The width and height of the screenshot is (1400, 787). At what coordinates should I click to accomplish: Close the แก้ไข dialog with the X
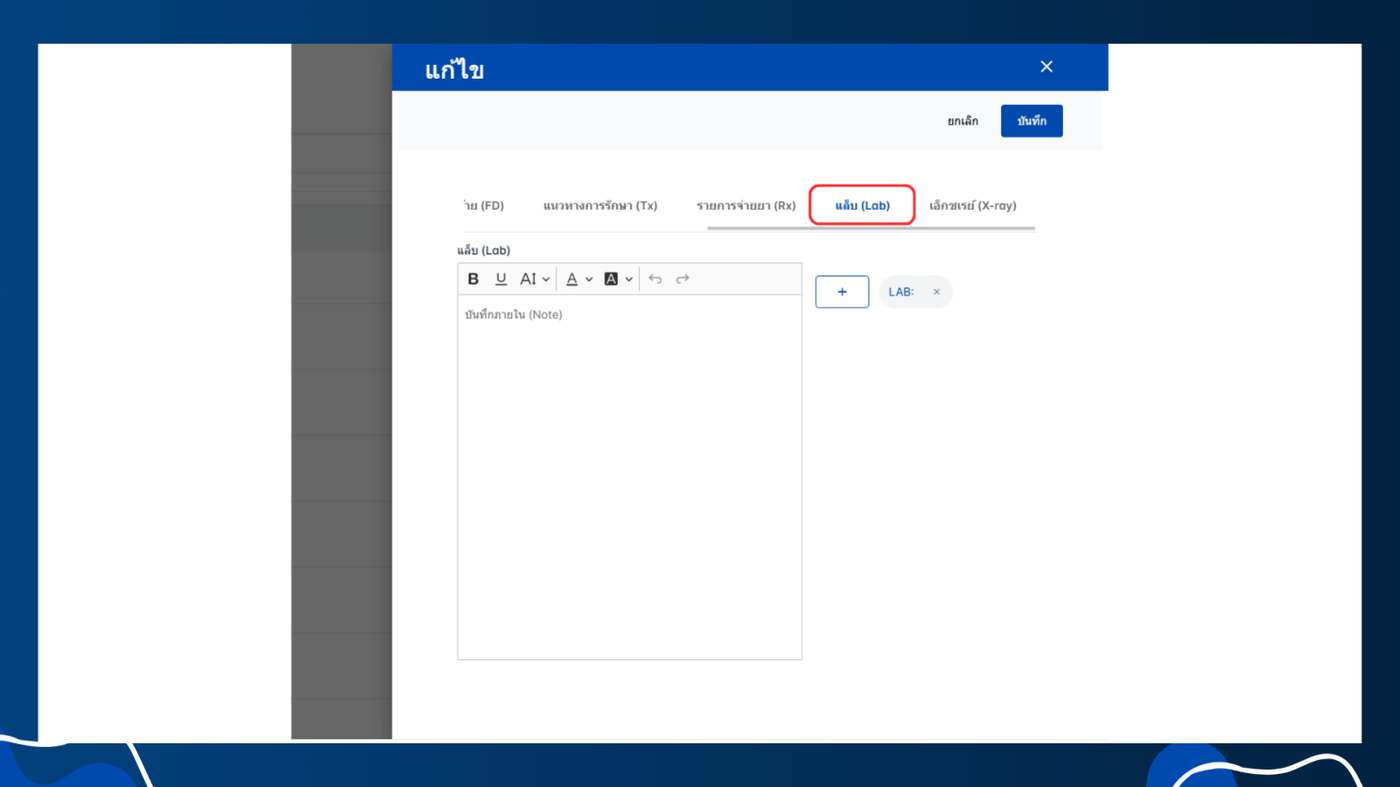click(1046, 67)
